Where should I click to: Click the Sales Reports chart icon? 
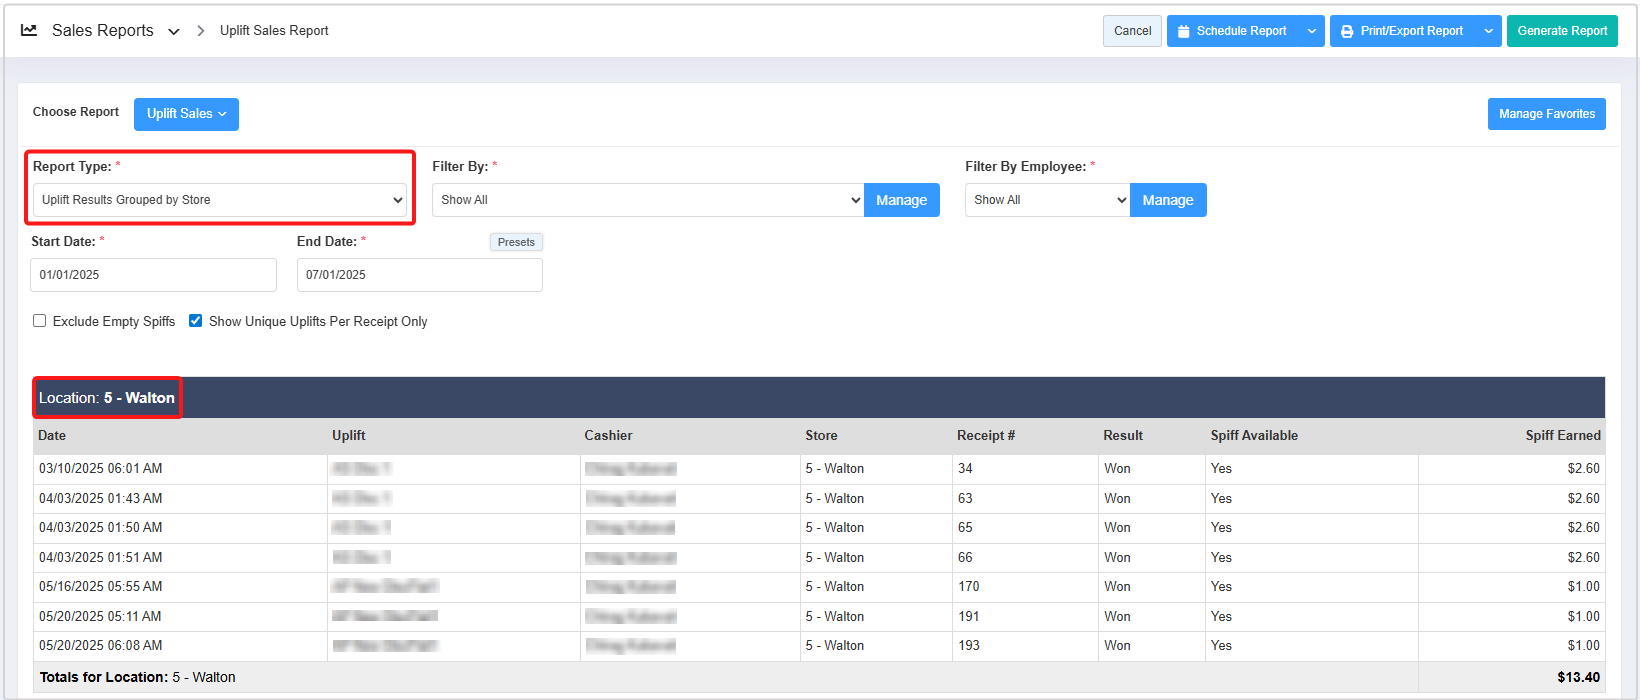pyautogui.click(x=29, y=31)
